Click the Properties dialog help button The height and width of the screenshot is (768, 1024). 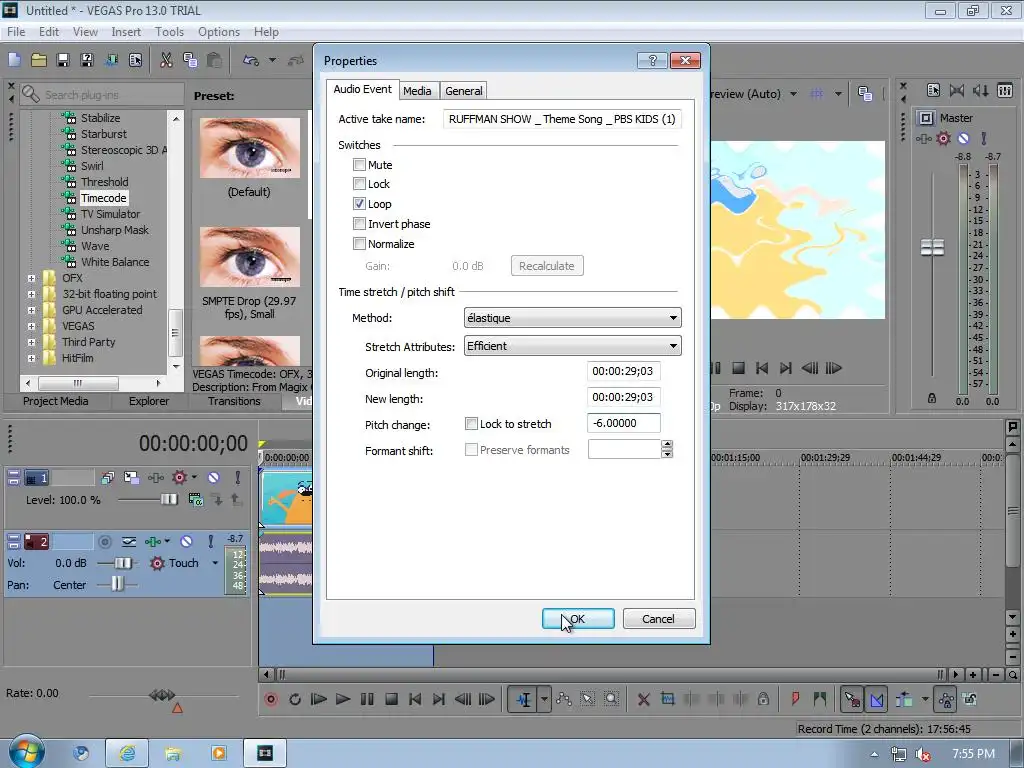(x=652, y=60)
